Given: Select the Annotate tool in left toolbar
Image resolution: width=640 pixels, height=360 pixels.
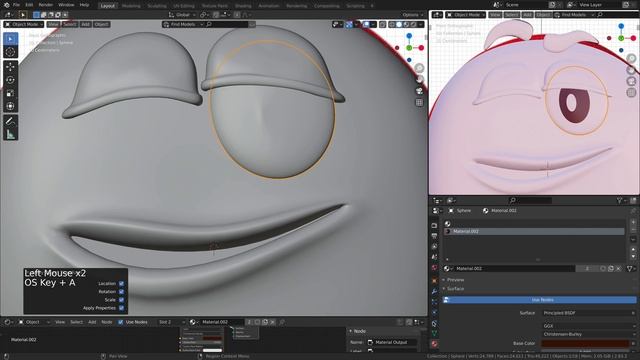Looking at the screenshot, I should [x=11, y=121].
